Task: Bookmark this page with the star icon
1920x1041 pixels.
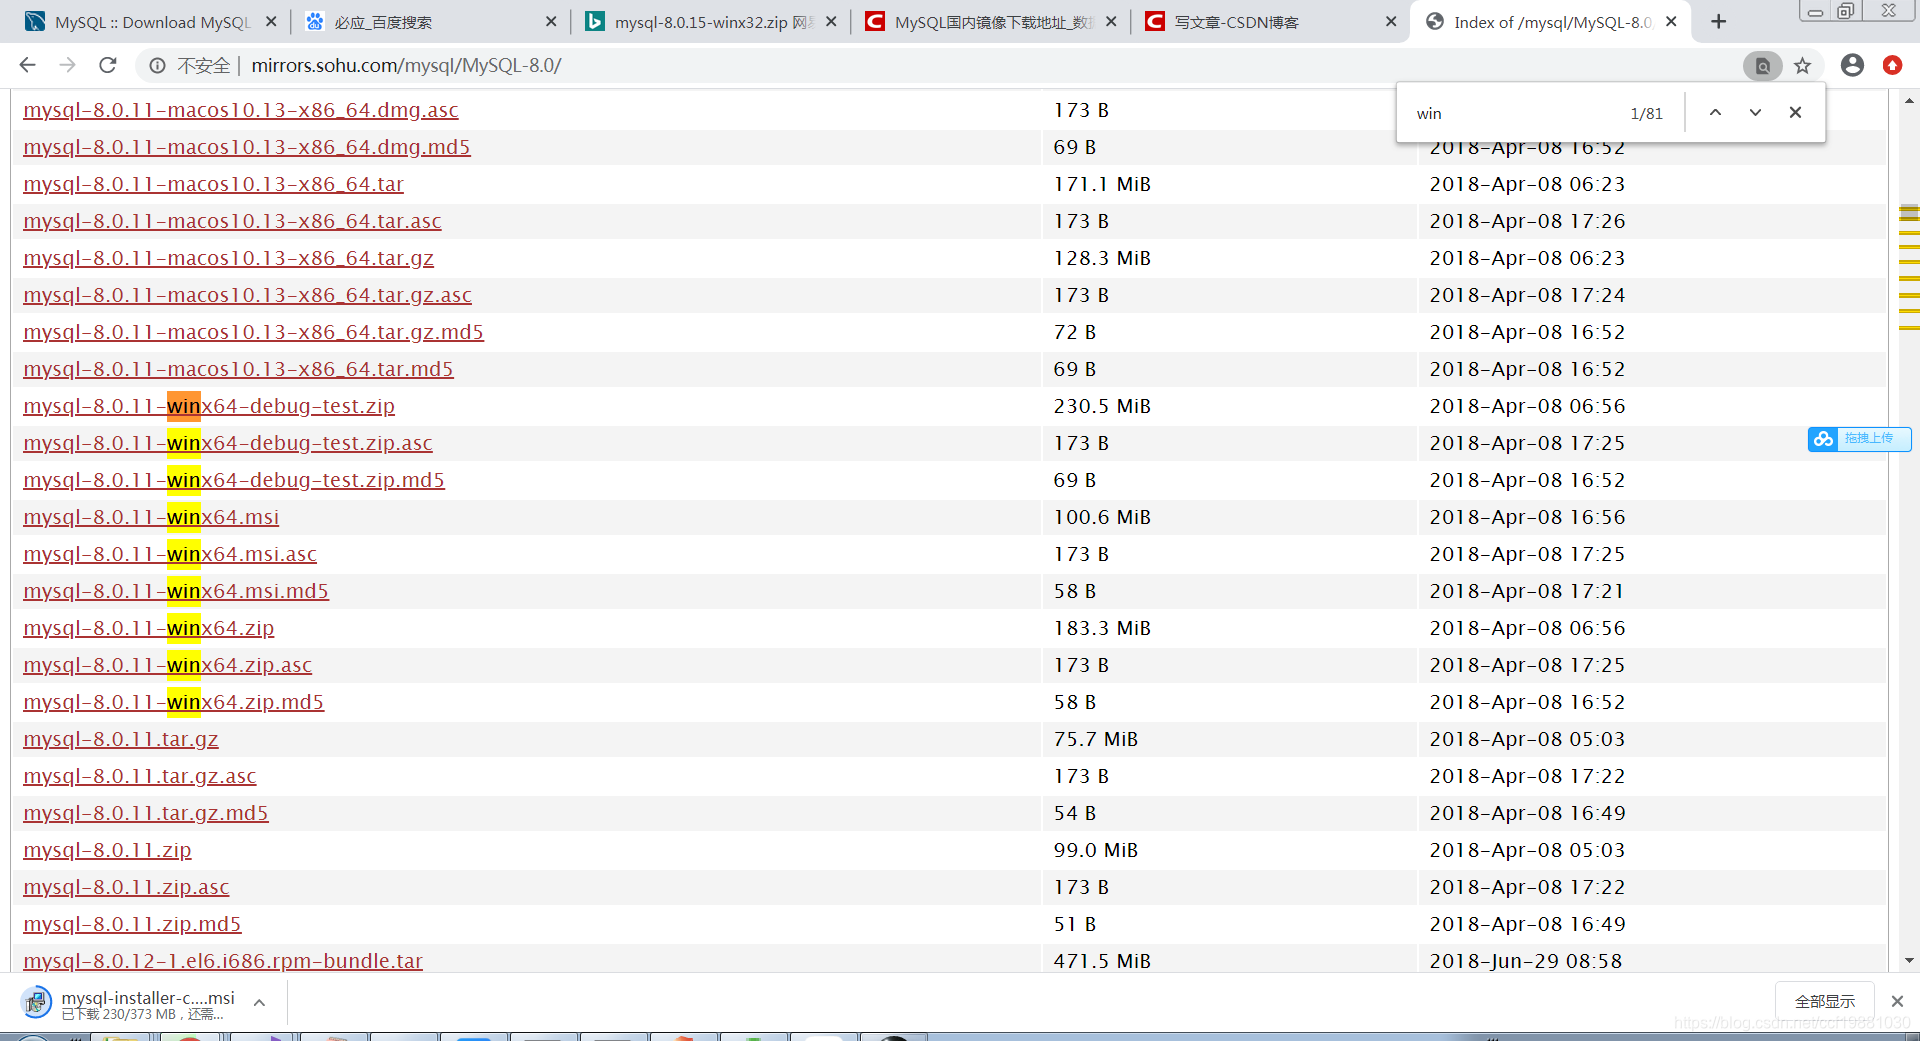Action: coord(1802,66)
